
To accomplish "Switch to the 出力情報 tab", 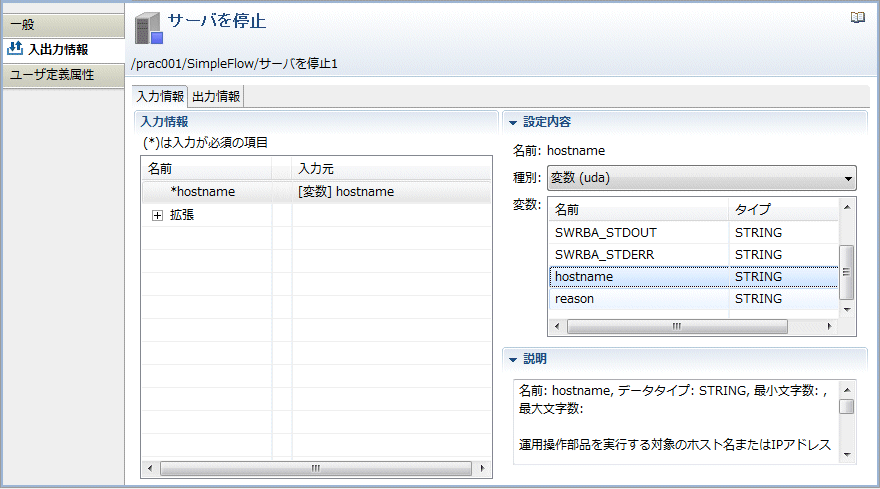I will click(x=216, y=97).
